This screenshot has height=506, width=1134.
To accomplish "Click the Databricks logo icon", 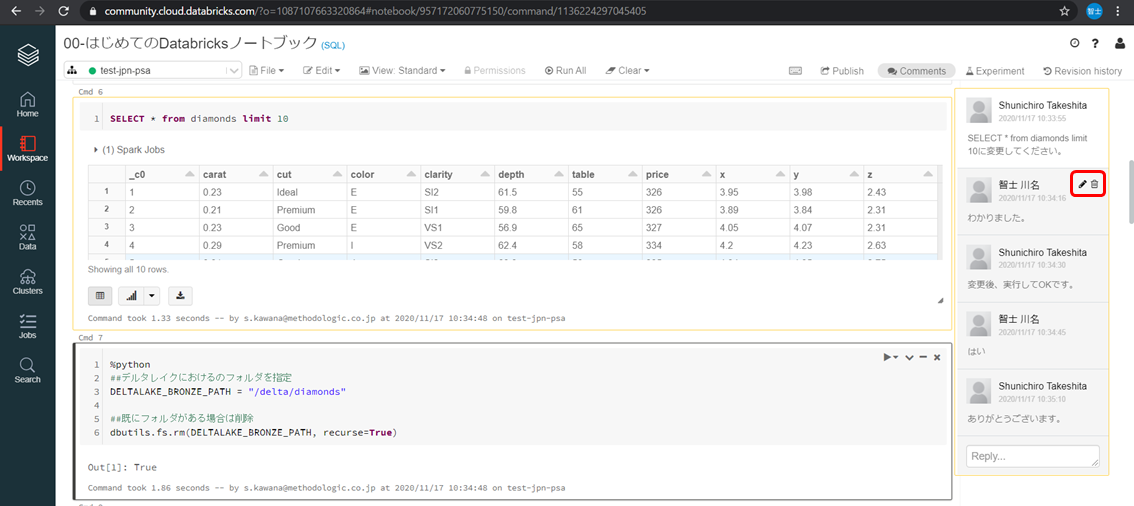I will click(27, 55).
